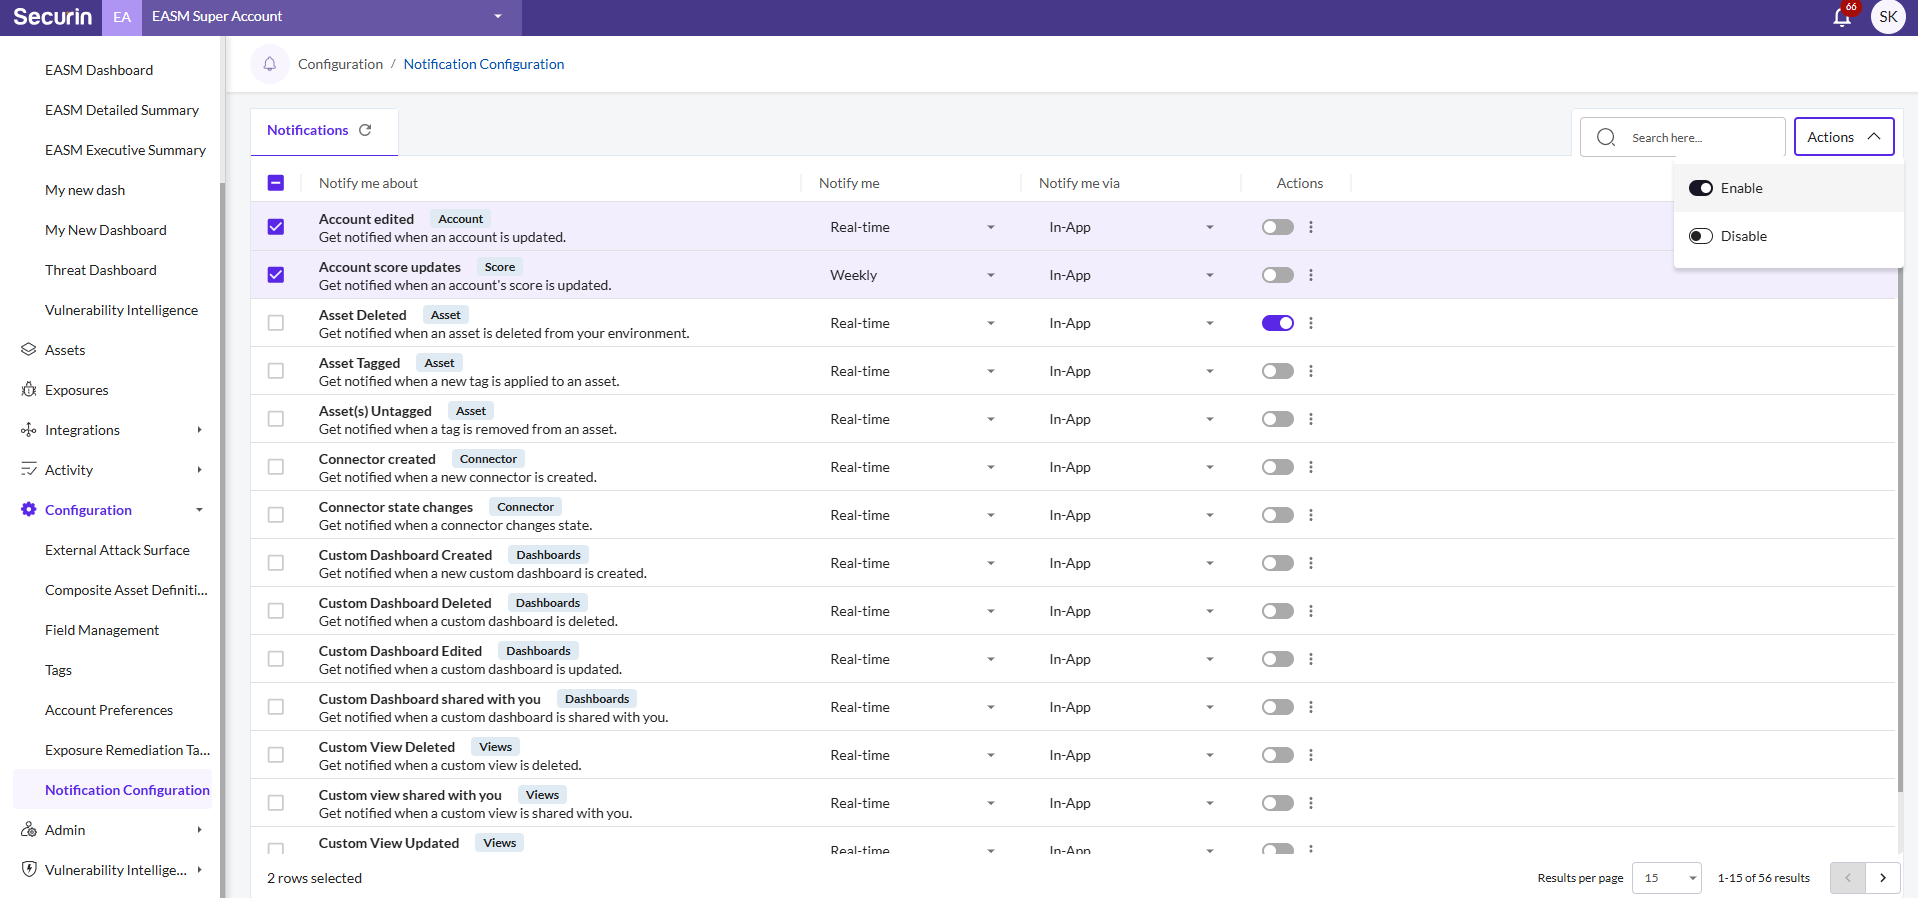Click the Configuration gear icon
Viewport: 1918px width, 898px height.
[29, 510]
